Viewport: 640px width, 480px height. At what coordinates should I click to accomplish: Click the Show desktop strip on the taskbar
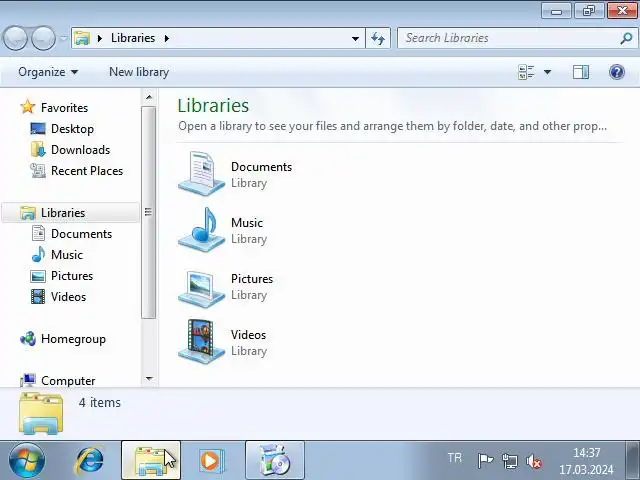tap(633, 460)
